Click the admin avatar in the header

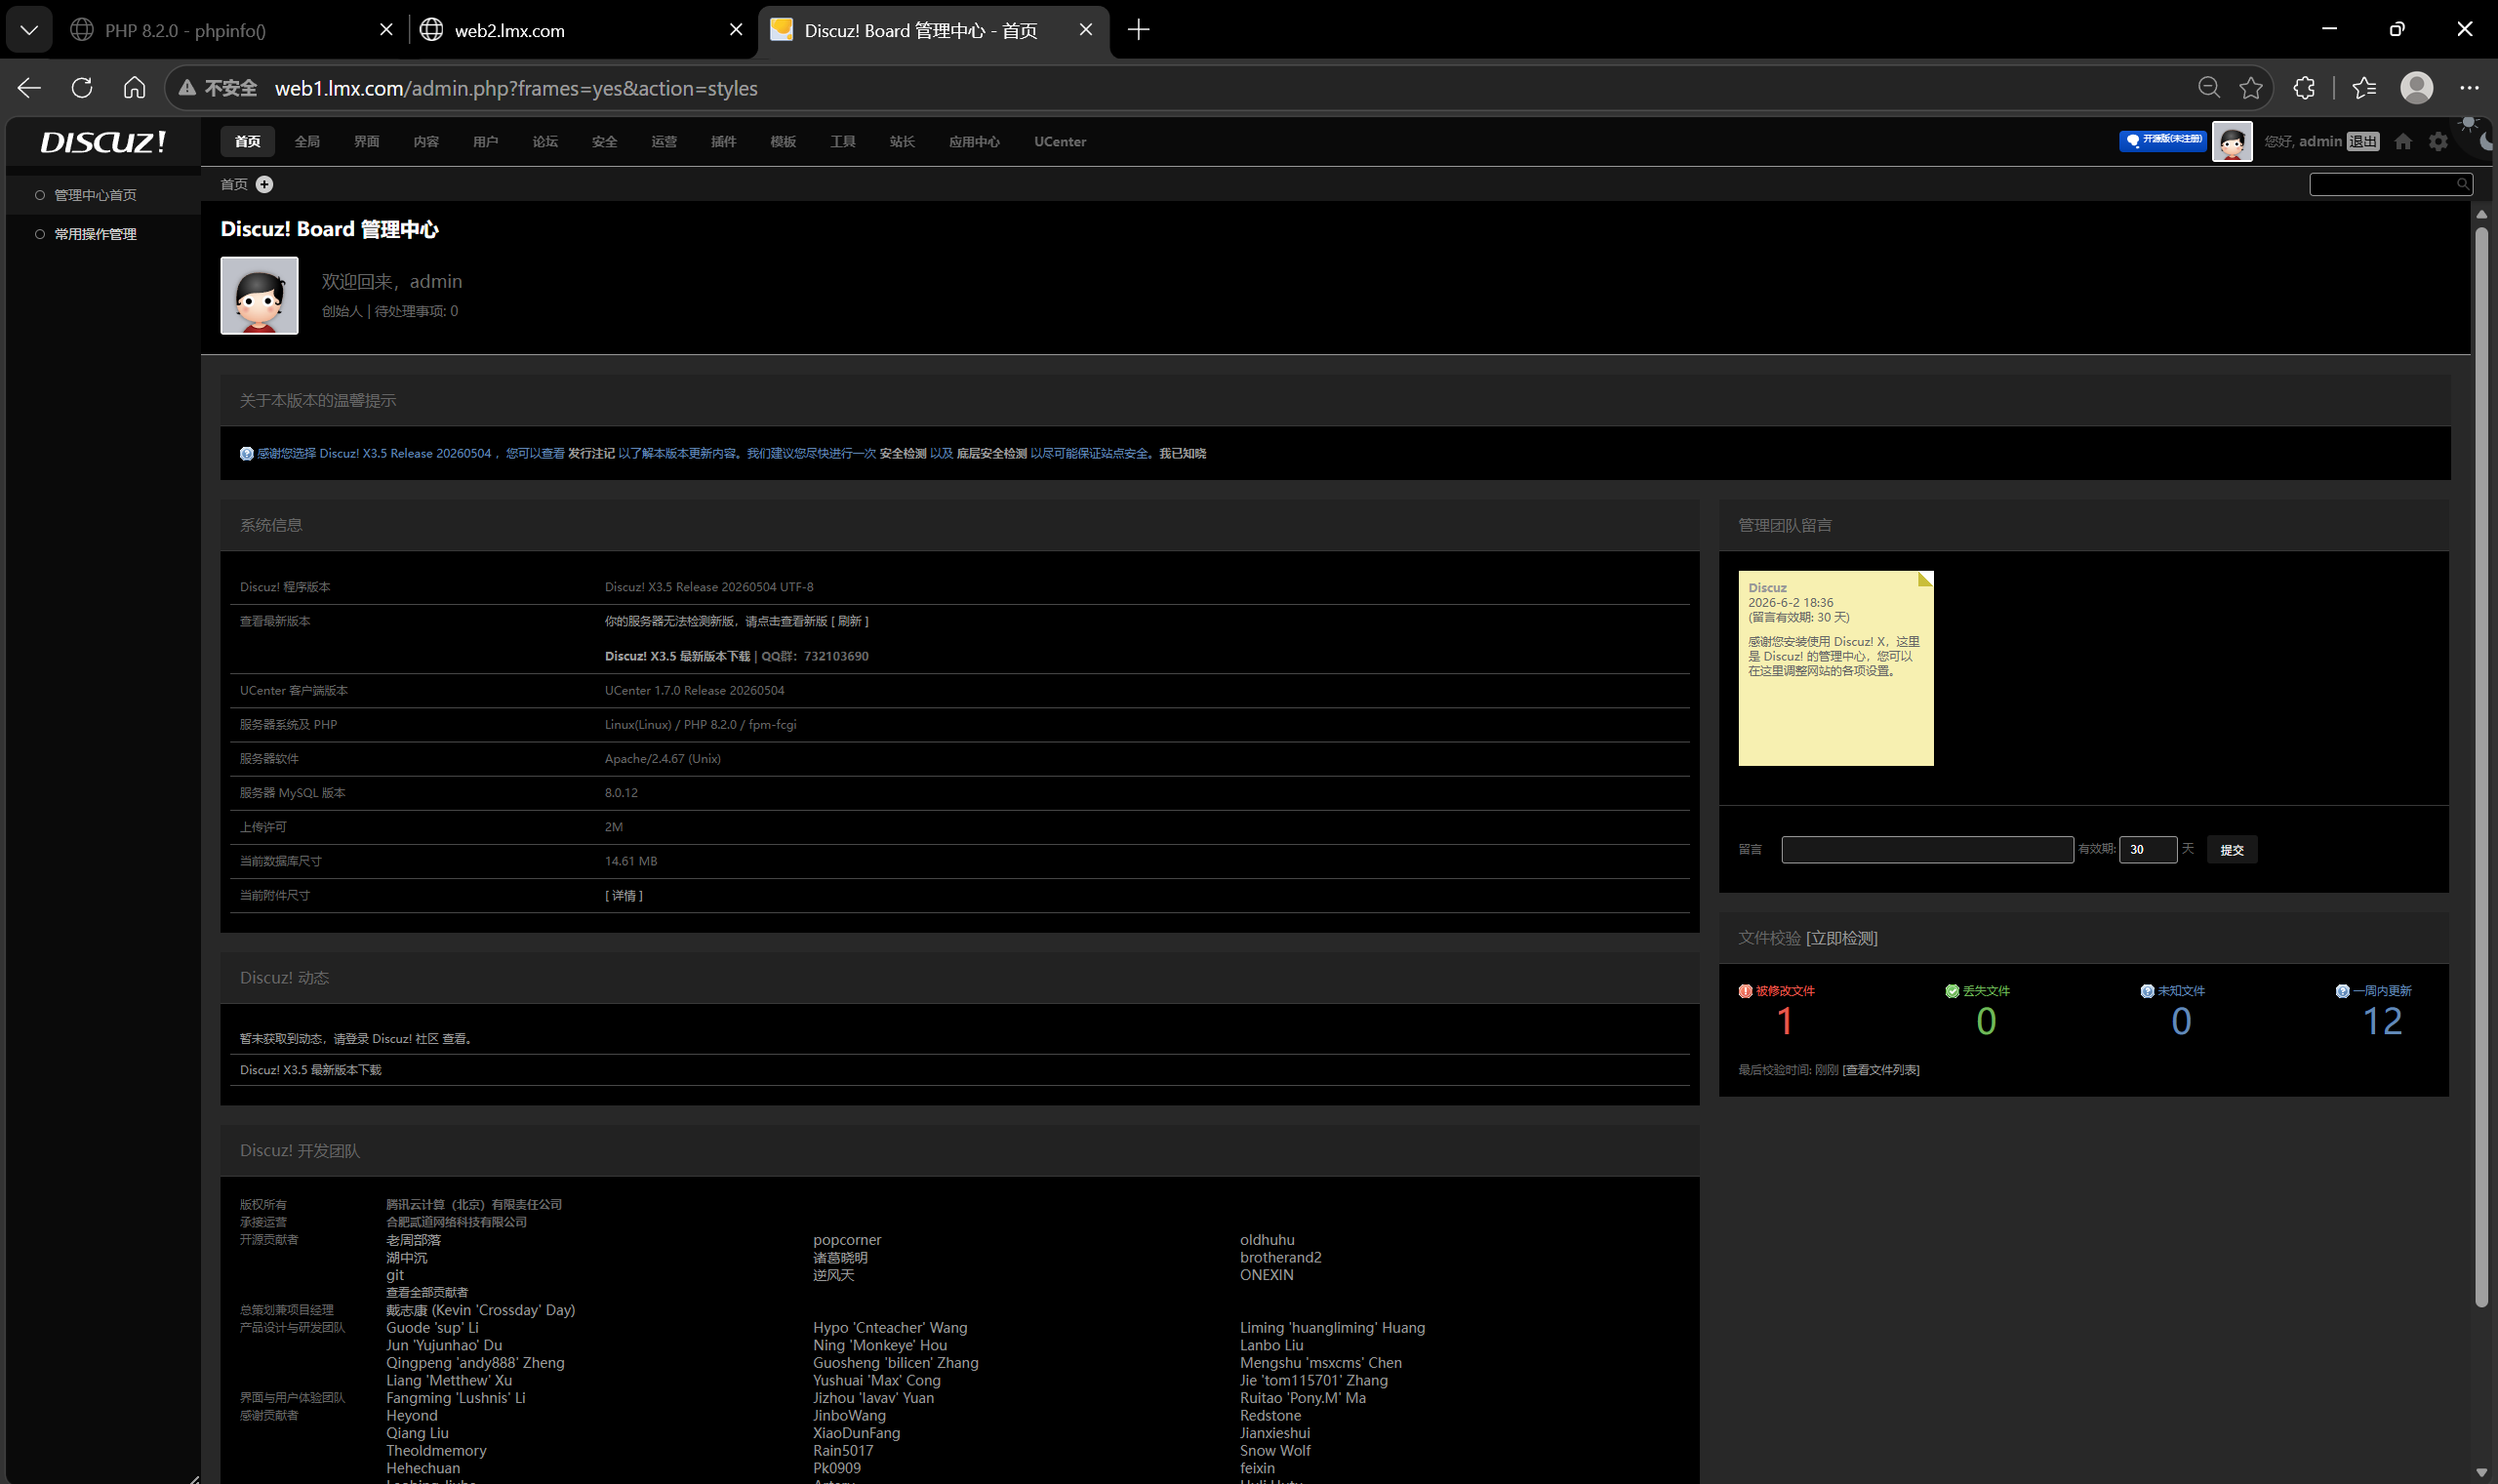coord(2232,141)
